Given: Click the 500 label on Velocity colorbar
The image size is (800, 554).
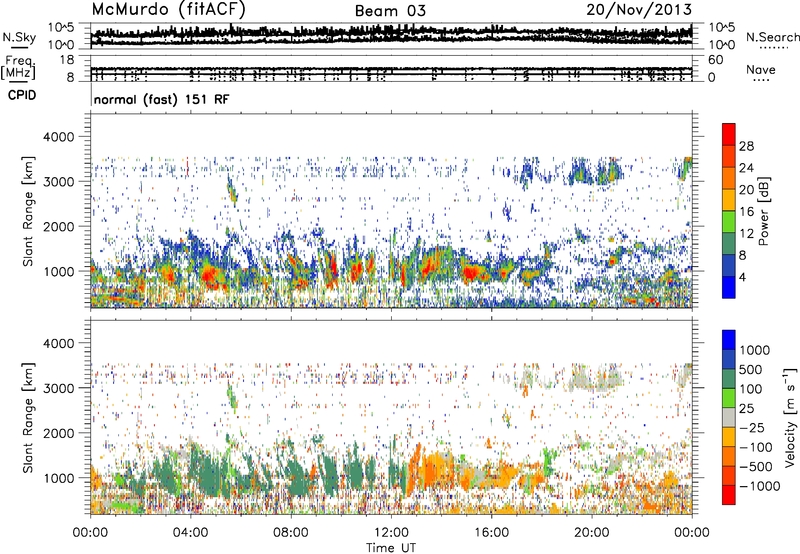Looking at the screenshot, I should point(751,370).
